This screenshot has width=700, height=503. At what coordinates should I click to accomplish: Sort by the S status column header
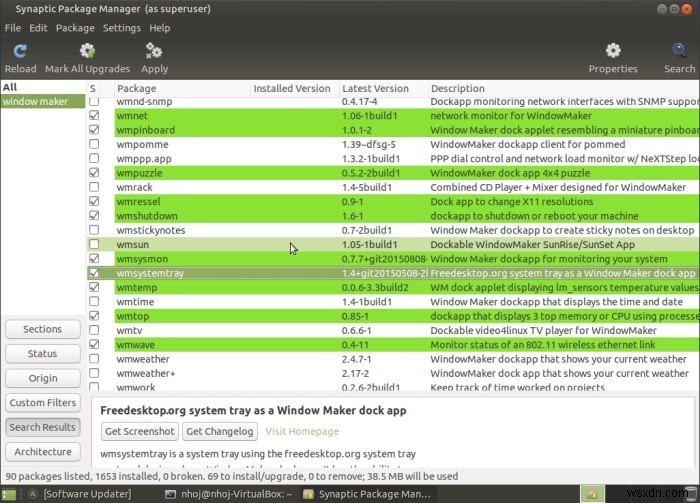click(x=93, y=88)
